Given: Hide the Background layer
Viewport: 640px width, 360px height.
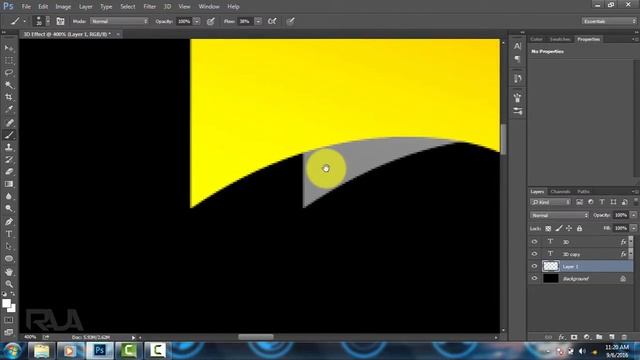Looking at the screenshot, I should pos(534,278).
